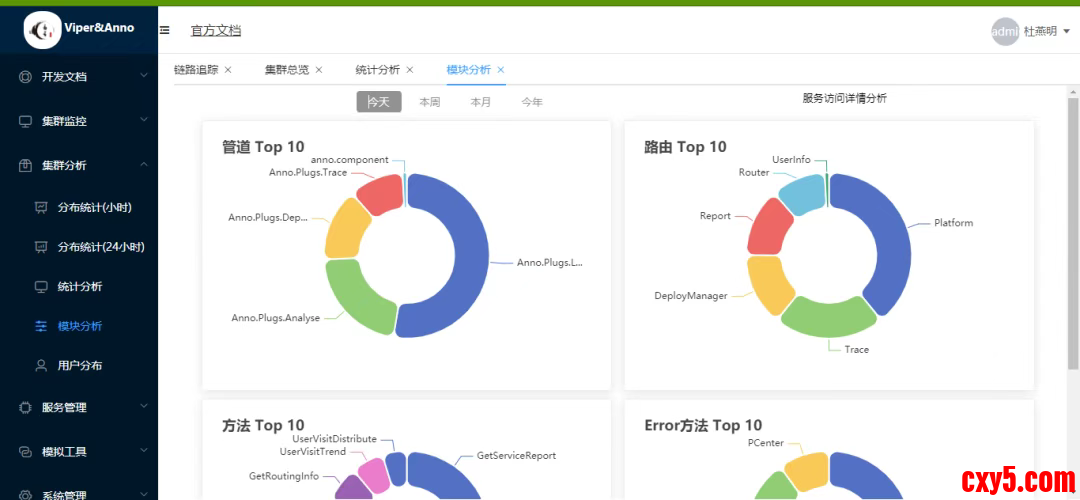The image size is (1080, 500).
Task: Click the 集群分析 box icon
Action: point(26,166)
